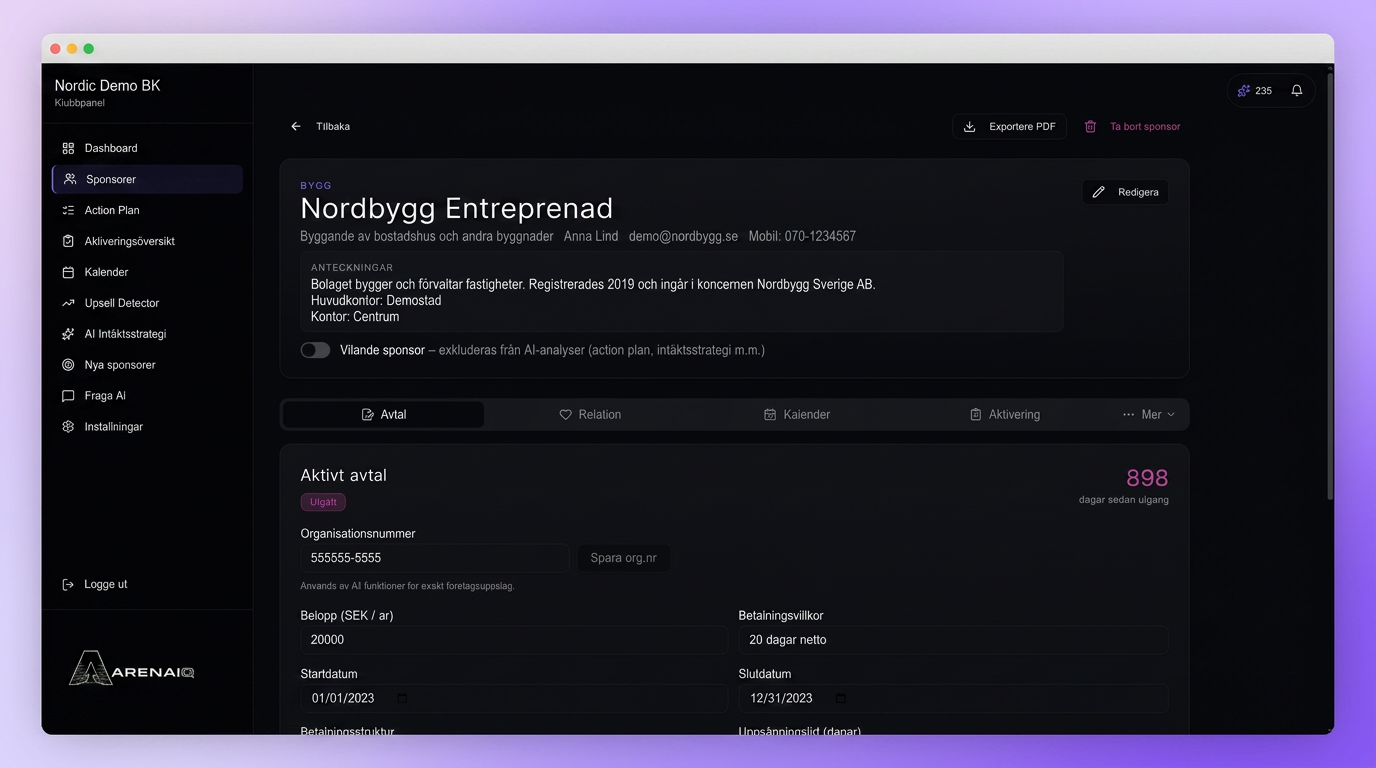Click the Tilbaka link

[x=320, y=127]
